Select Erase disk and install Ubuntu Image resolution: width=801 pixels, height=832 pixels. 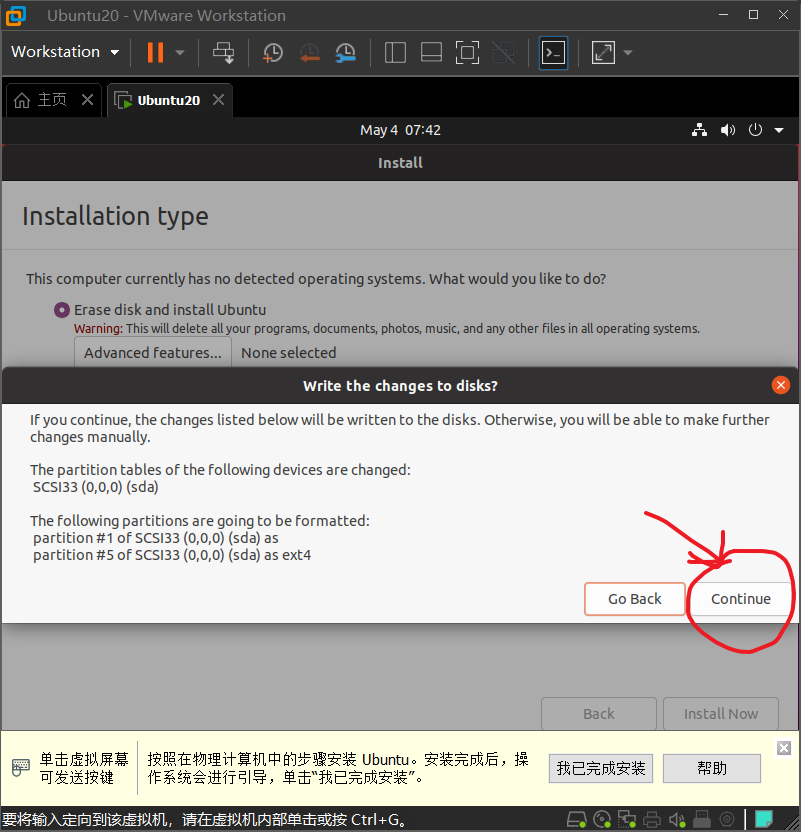click(62, 310)
